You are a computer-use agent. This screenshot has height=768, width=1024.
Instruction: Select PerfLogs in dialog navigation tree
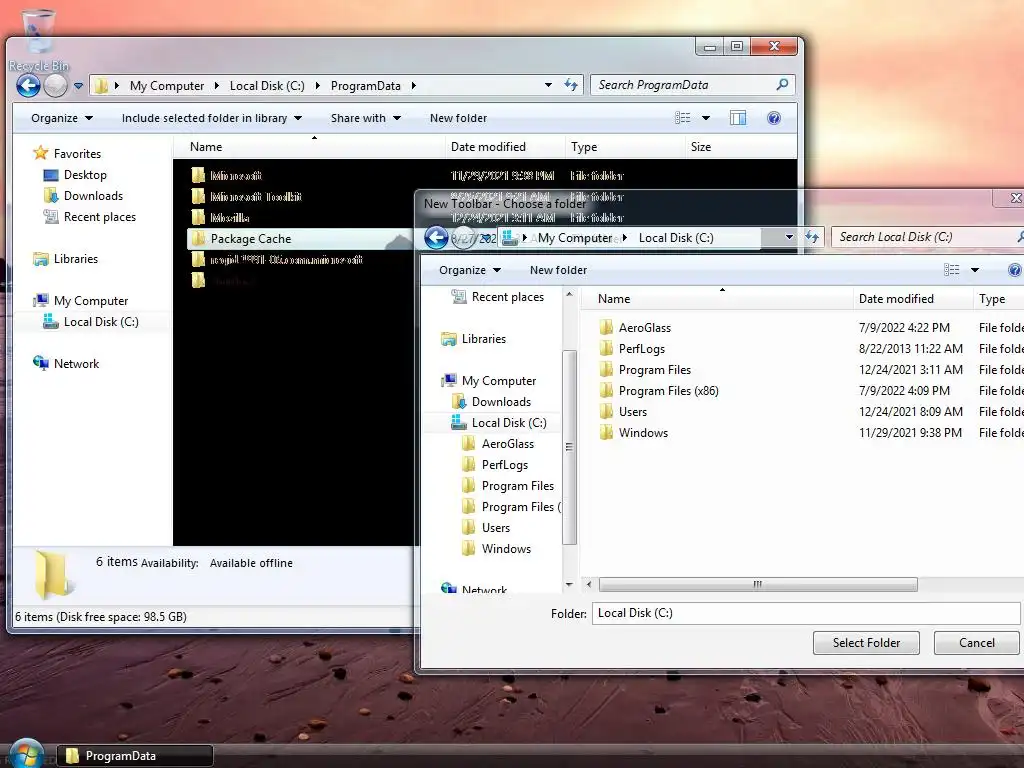tap(505, 465)
